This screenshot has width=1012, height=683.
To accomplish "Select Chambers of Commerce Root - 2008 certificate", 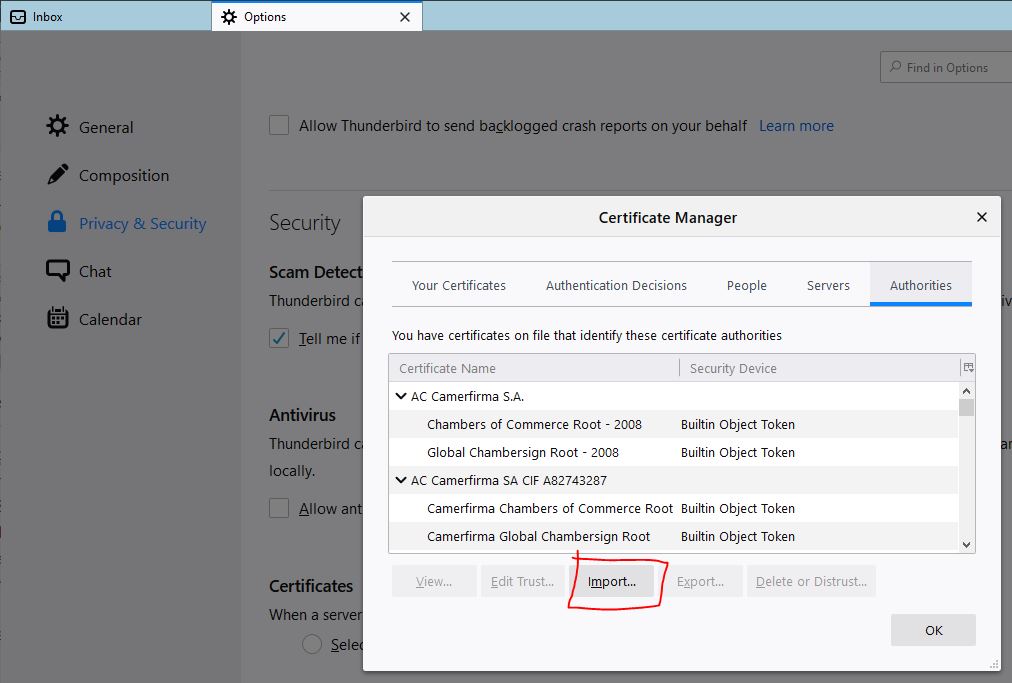I will point(534,424).
